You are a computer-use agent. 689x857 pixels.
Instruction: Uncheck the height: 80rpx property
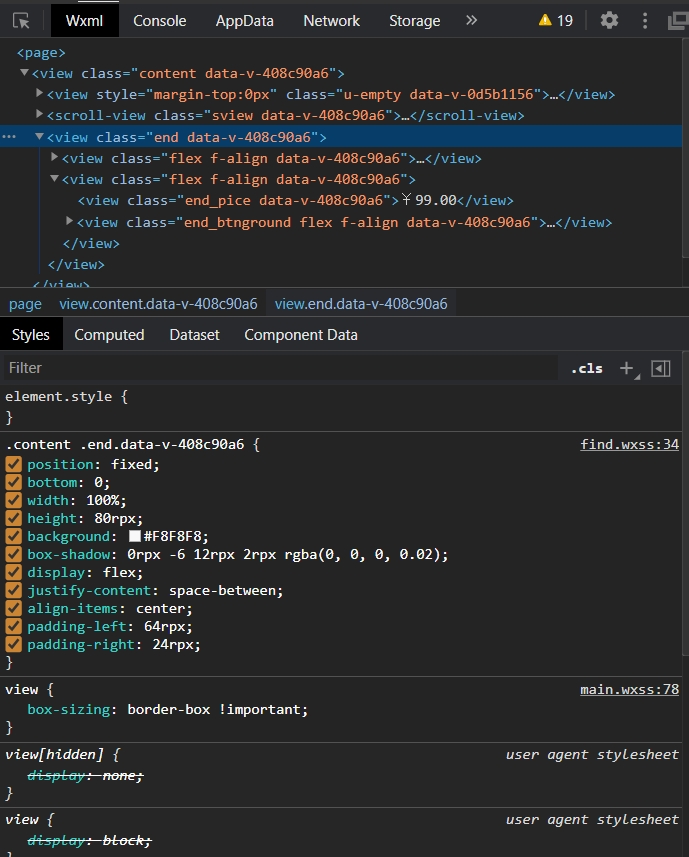[14, 518]
